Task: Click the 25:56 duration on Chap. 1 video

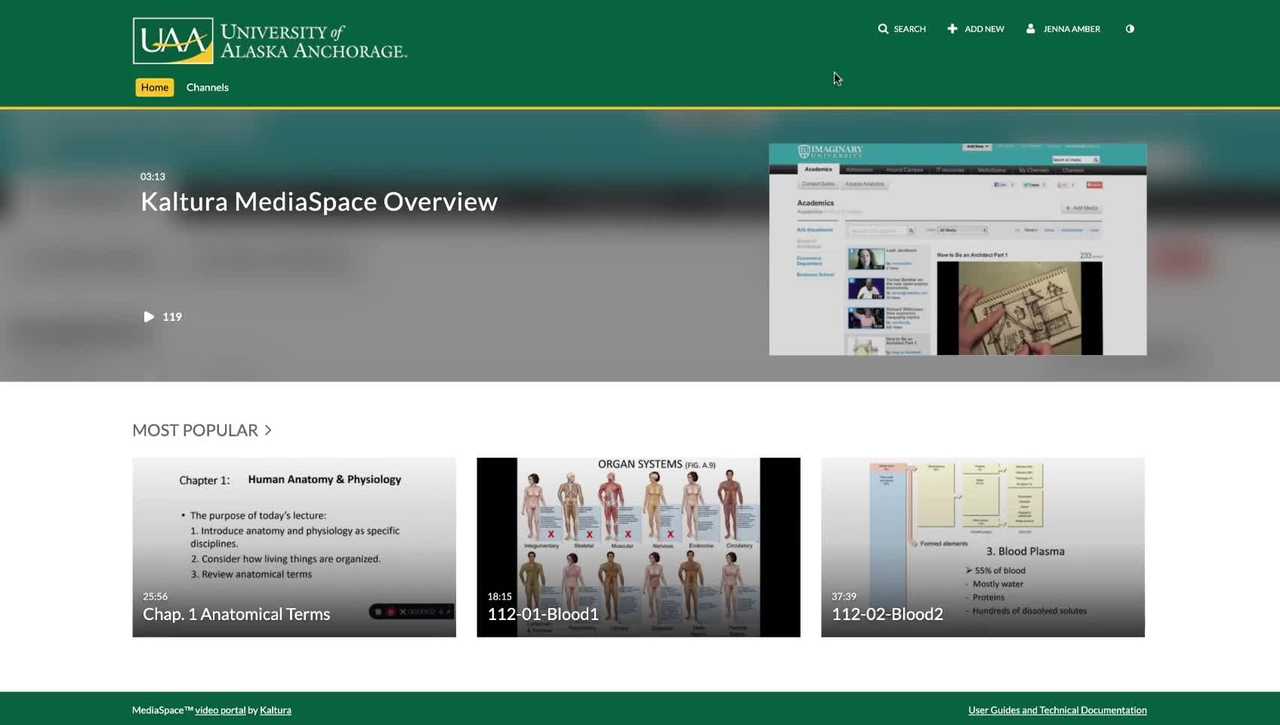Action: tap(155, 596)
